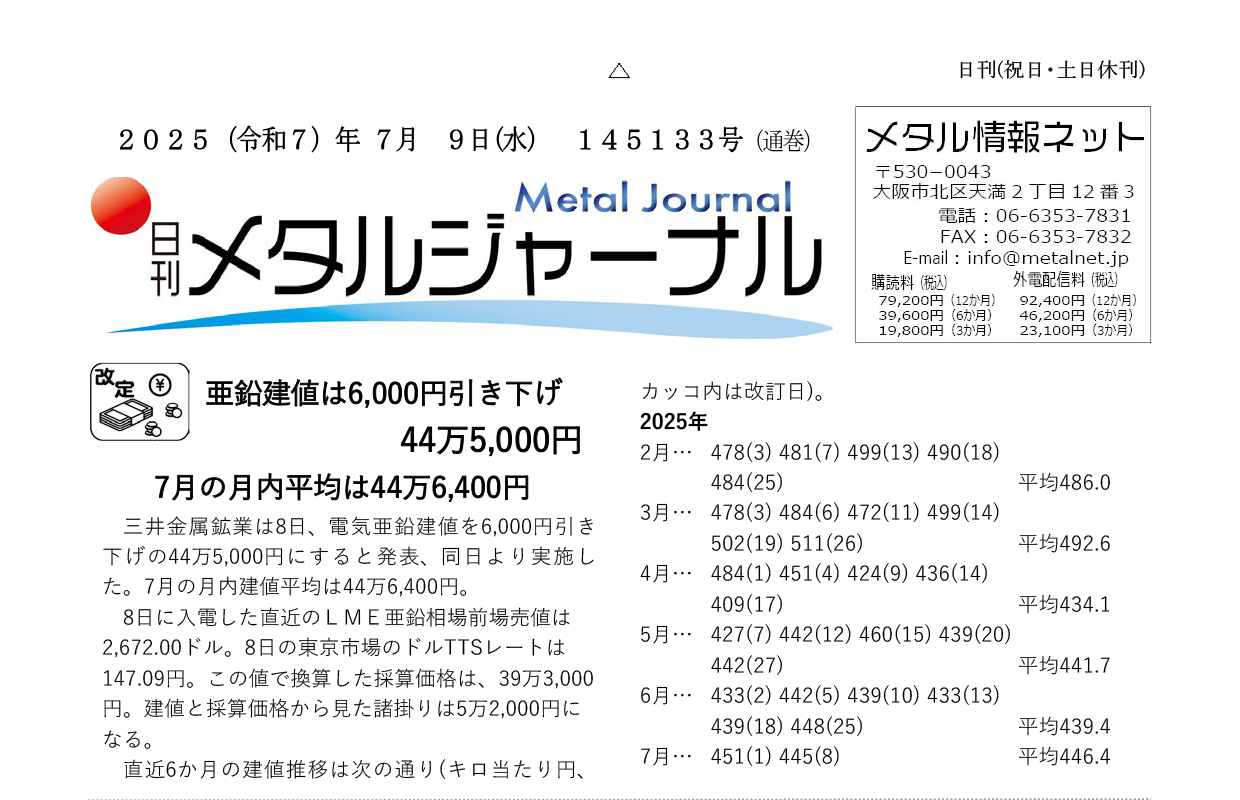Click the issue number '145133号'

(x=661, y=141)
